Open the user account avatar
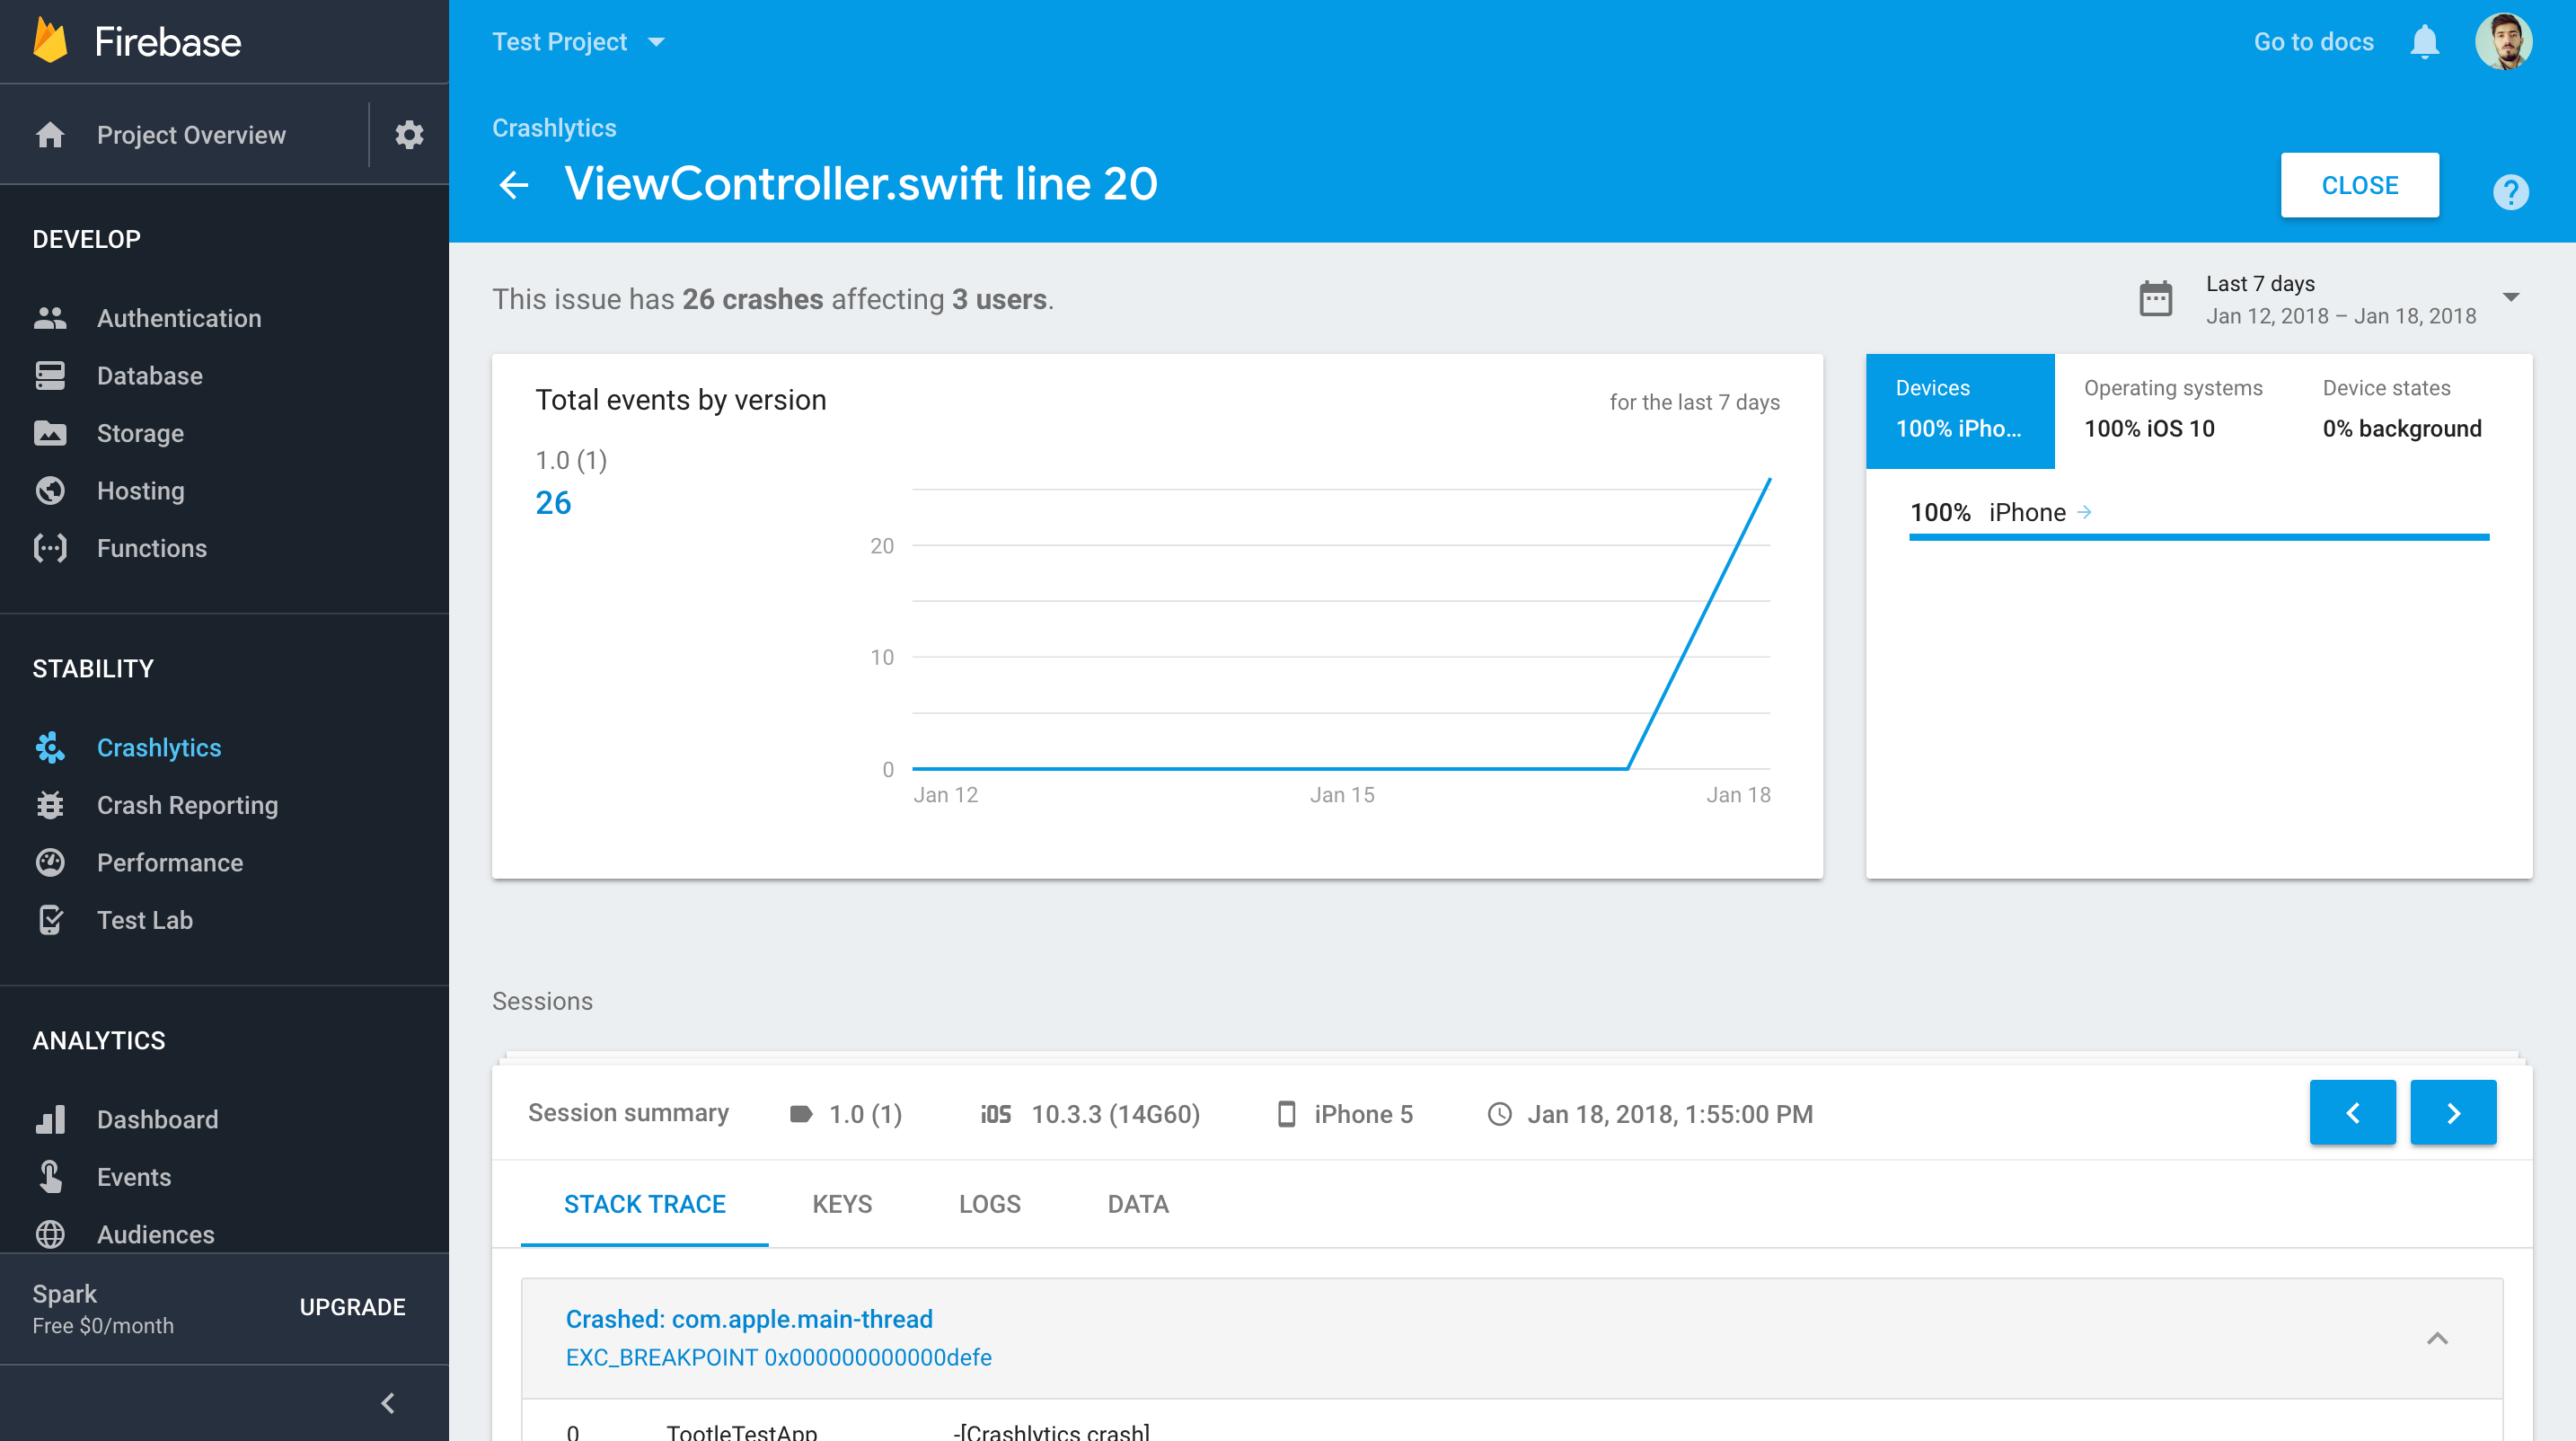The image size is (2576, 1441). pos(2503,42)
